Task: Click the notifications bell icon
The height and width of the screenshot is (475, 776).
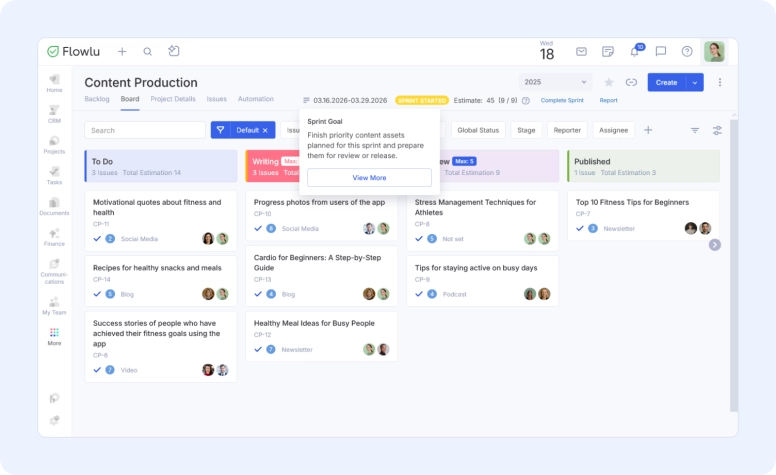Action: (x=634, y=51)
